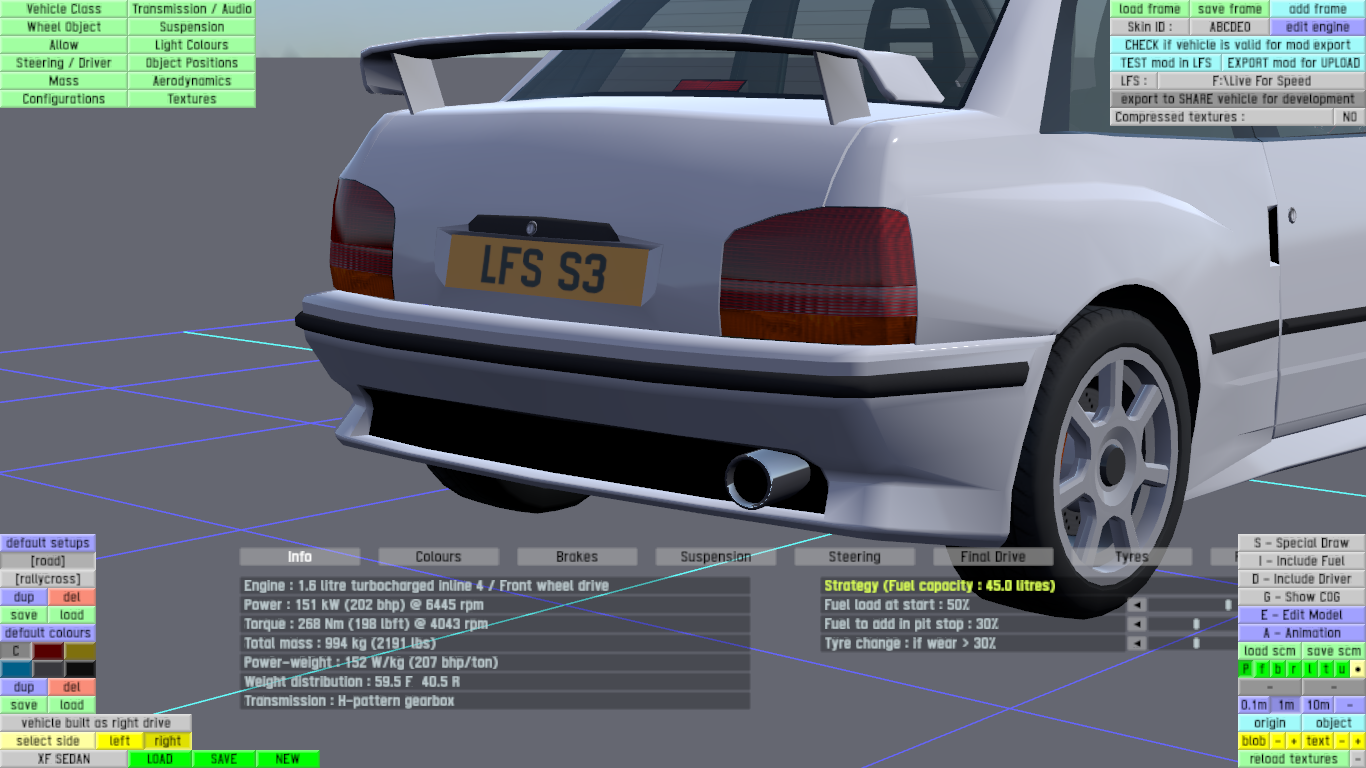Click the LFS path field F:\Live For Speed

pyautogui.click(x=1262, y=81)
